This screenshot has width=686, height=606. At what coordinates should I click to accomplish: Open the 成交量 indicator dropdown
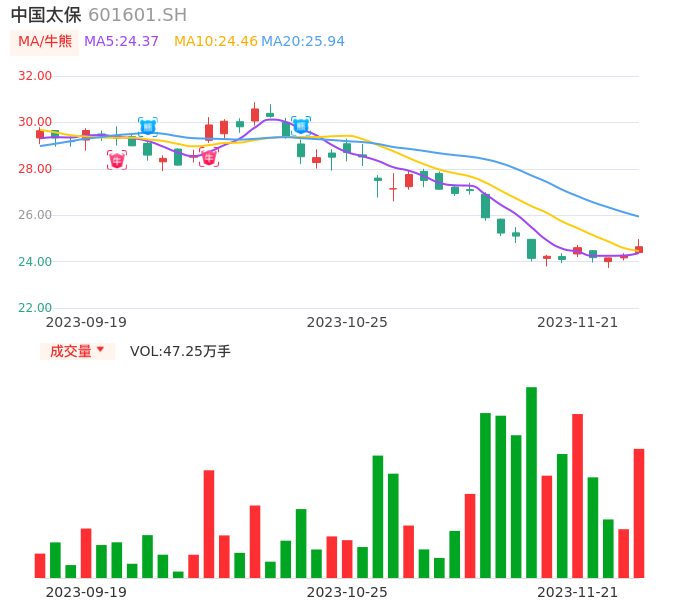pyautogui.click(x=77, y=351)
